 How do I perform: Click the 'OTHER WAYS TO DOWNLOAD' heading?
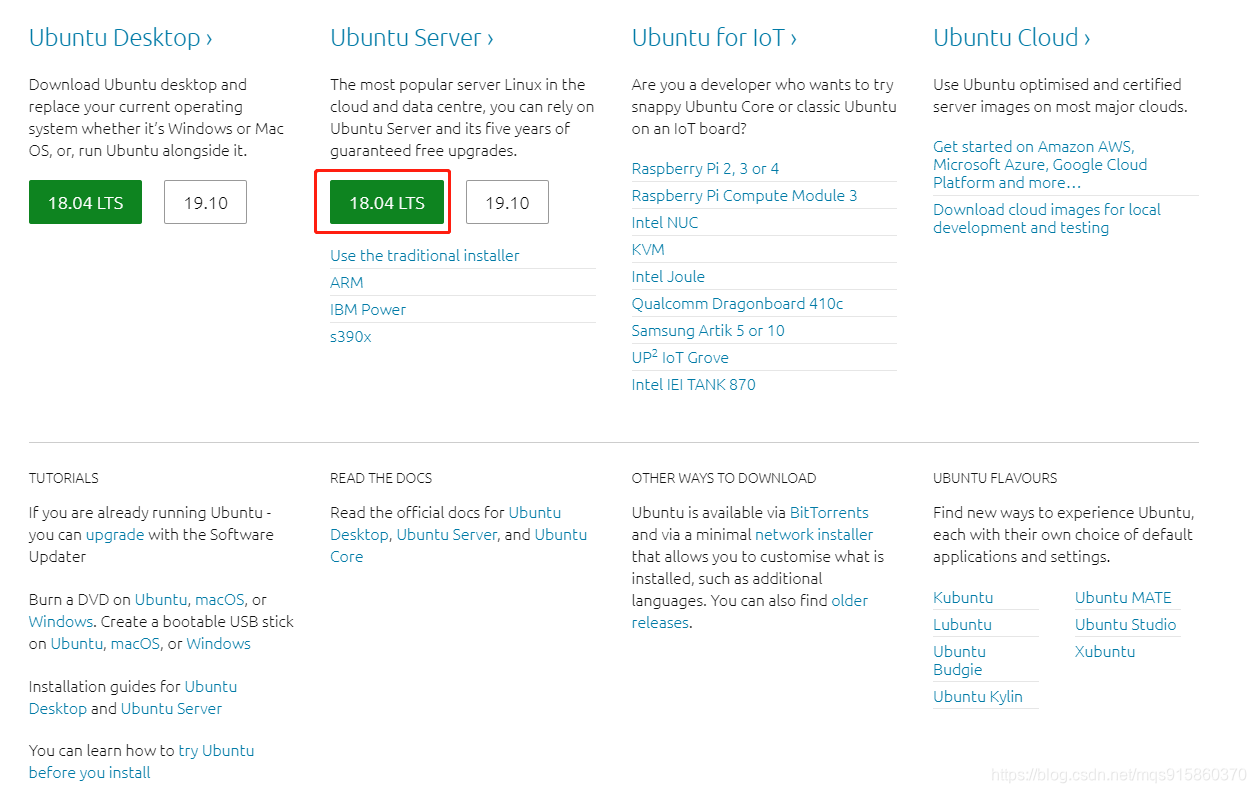724,478
